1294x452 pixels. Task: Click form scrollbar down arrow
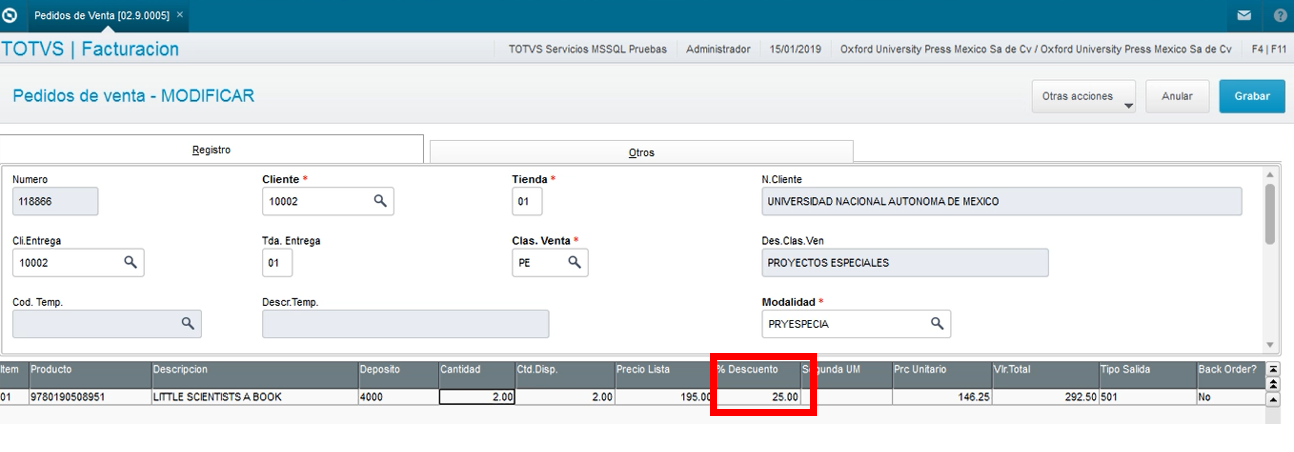[x=1270, y=343]
